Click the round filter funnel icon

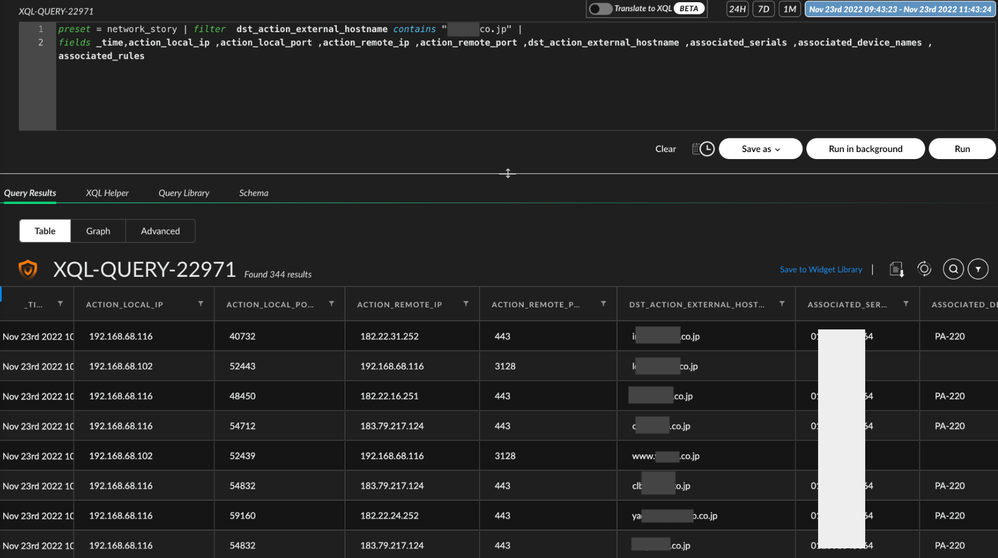point(978,269)
